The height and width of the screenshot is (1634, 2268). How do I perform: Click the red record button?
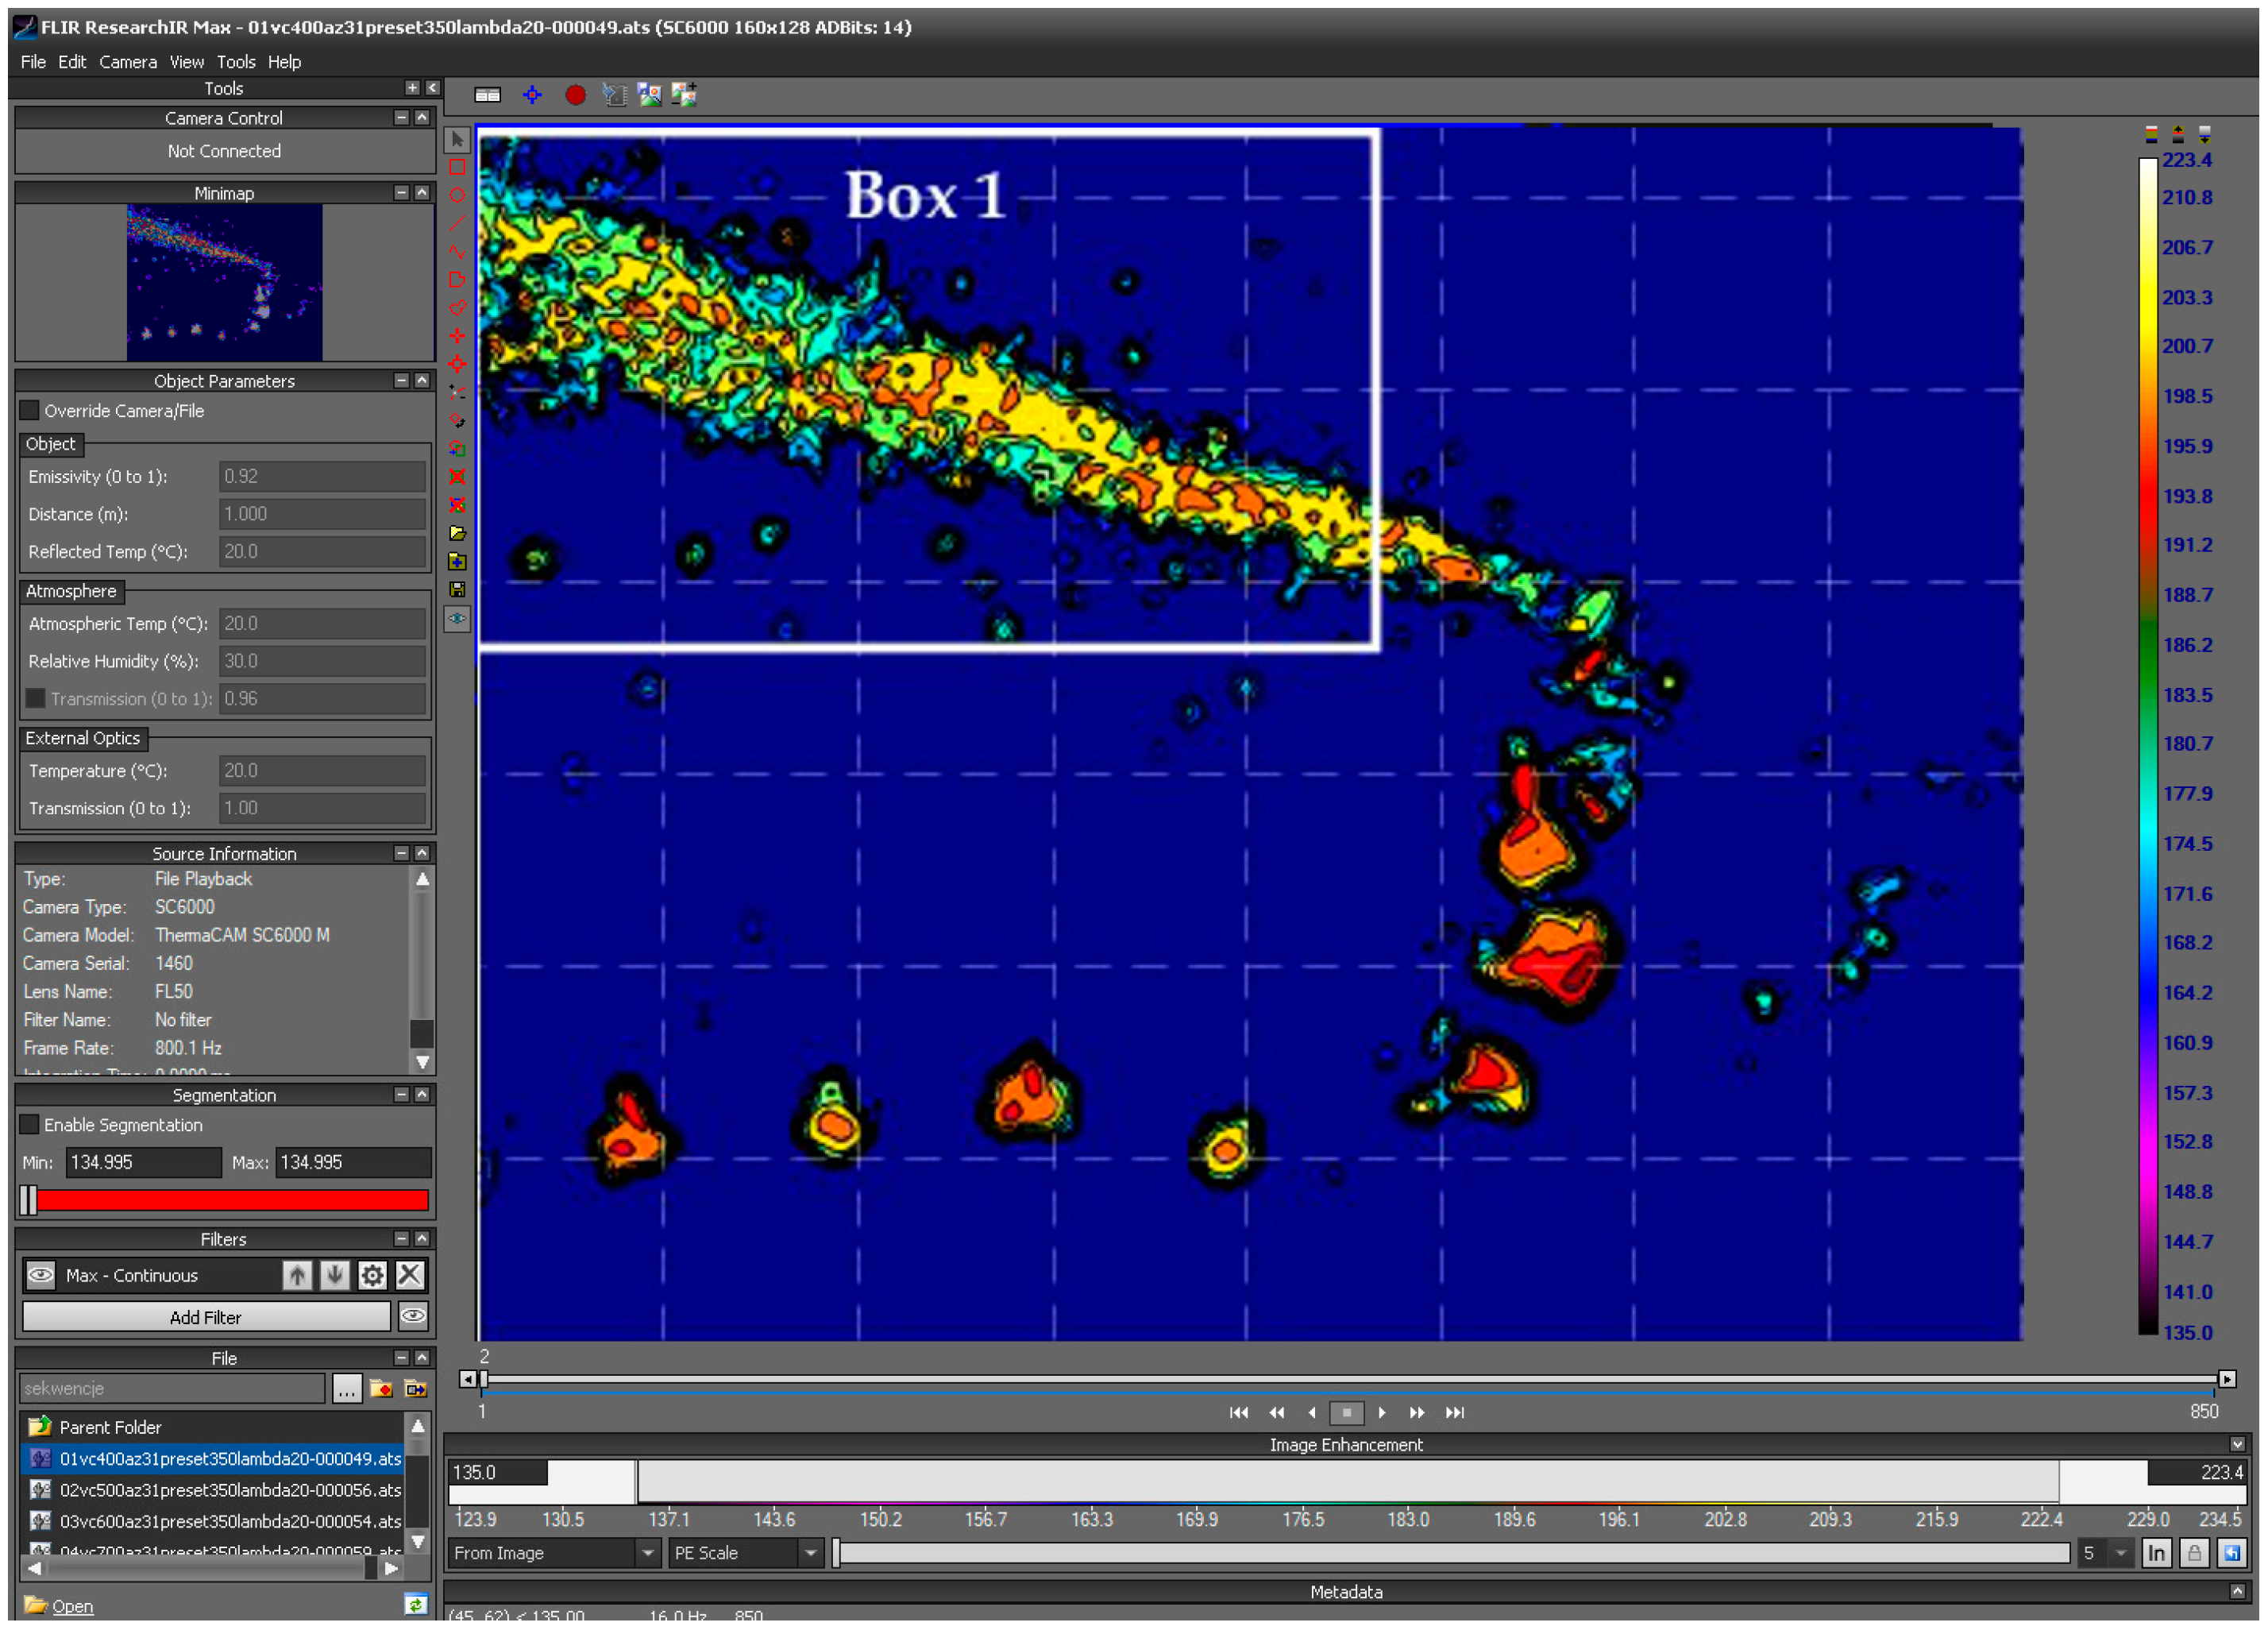click(x=575, y=95)
